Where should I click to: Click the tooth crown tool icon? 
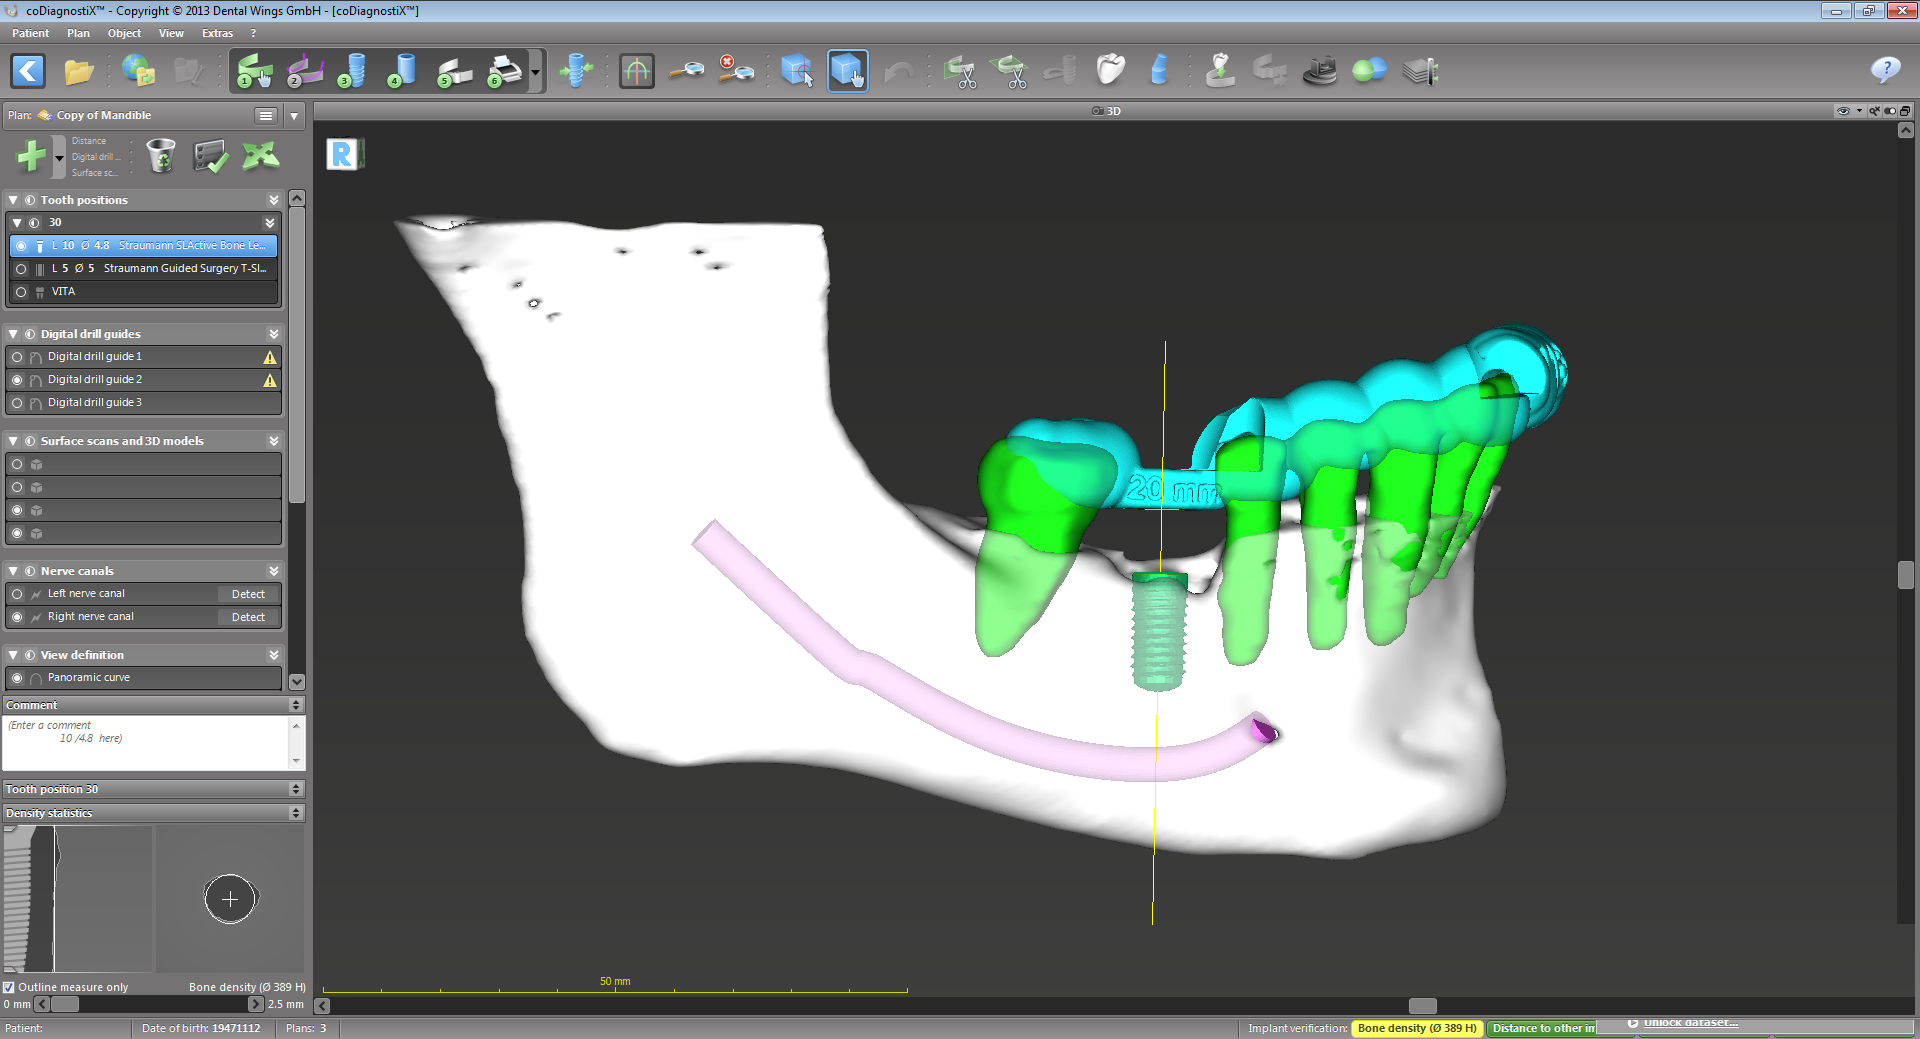(1110, 70)
